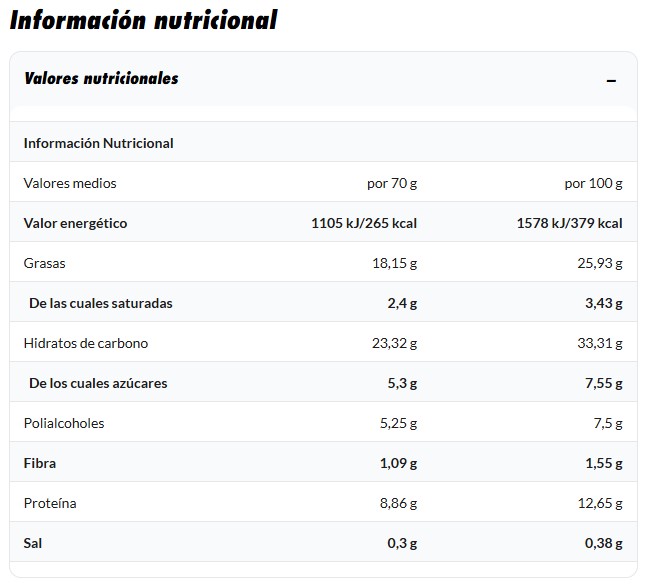Image resolution: width=648 pixels, height=586 pixels.
Task: Click the 'por 100 g' column header
Action: click(593, 183)
